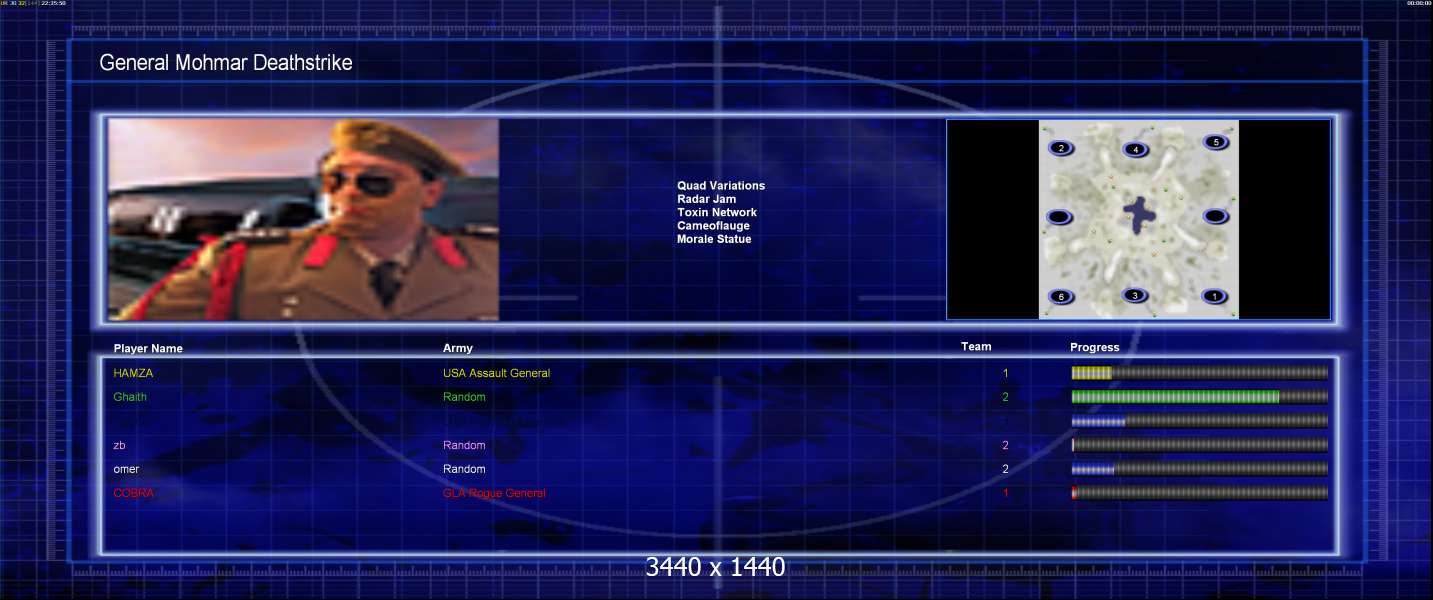1433x600 pixels.
Task: Click the Toxin Network ability text
Action: coord(717,212)
